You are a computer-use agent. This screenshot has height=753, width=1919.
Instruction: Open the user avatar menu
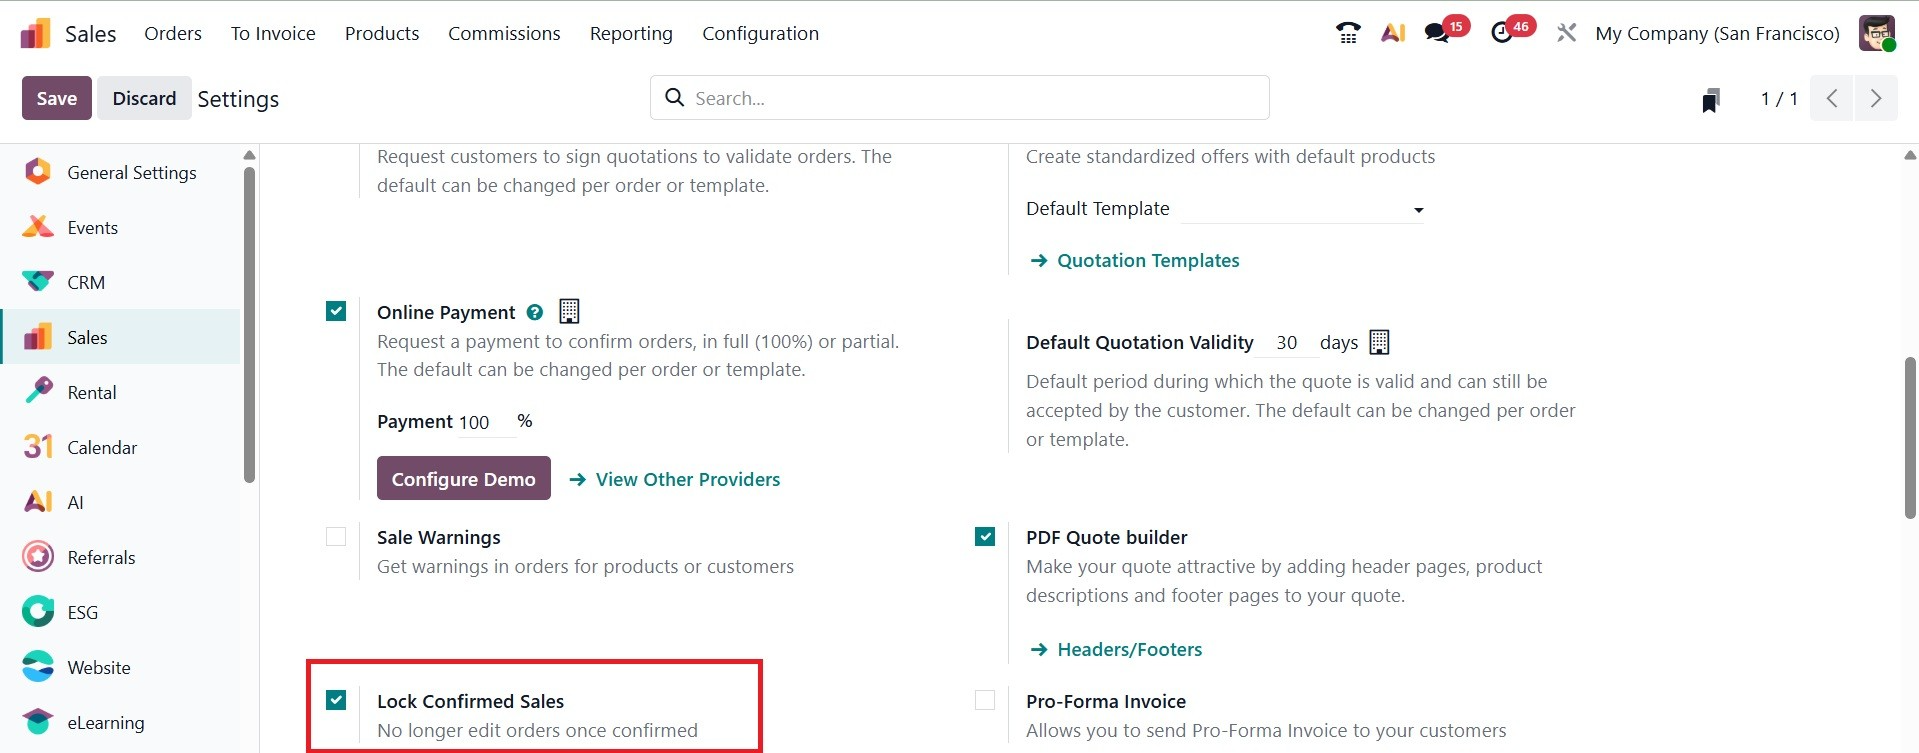pyautogui.click(x=1876, y=33)
